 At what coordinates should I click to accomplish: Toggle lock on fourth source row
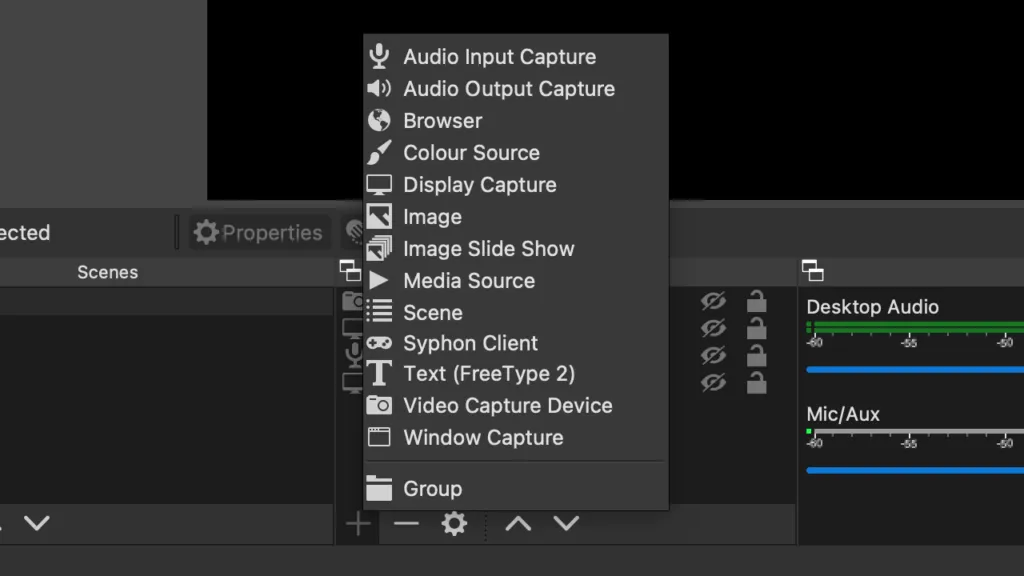point(756,383)
